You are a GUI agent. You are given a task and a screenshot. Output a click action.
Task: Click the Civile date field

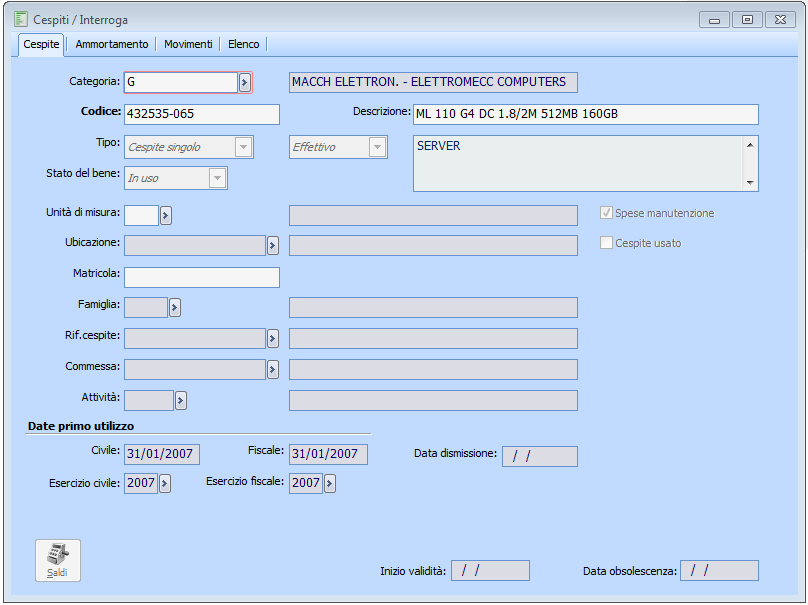(162, 454)
